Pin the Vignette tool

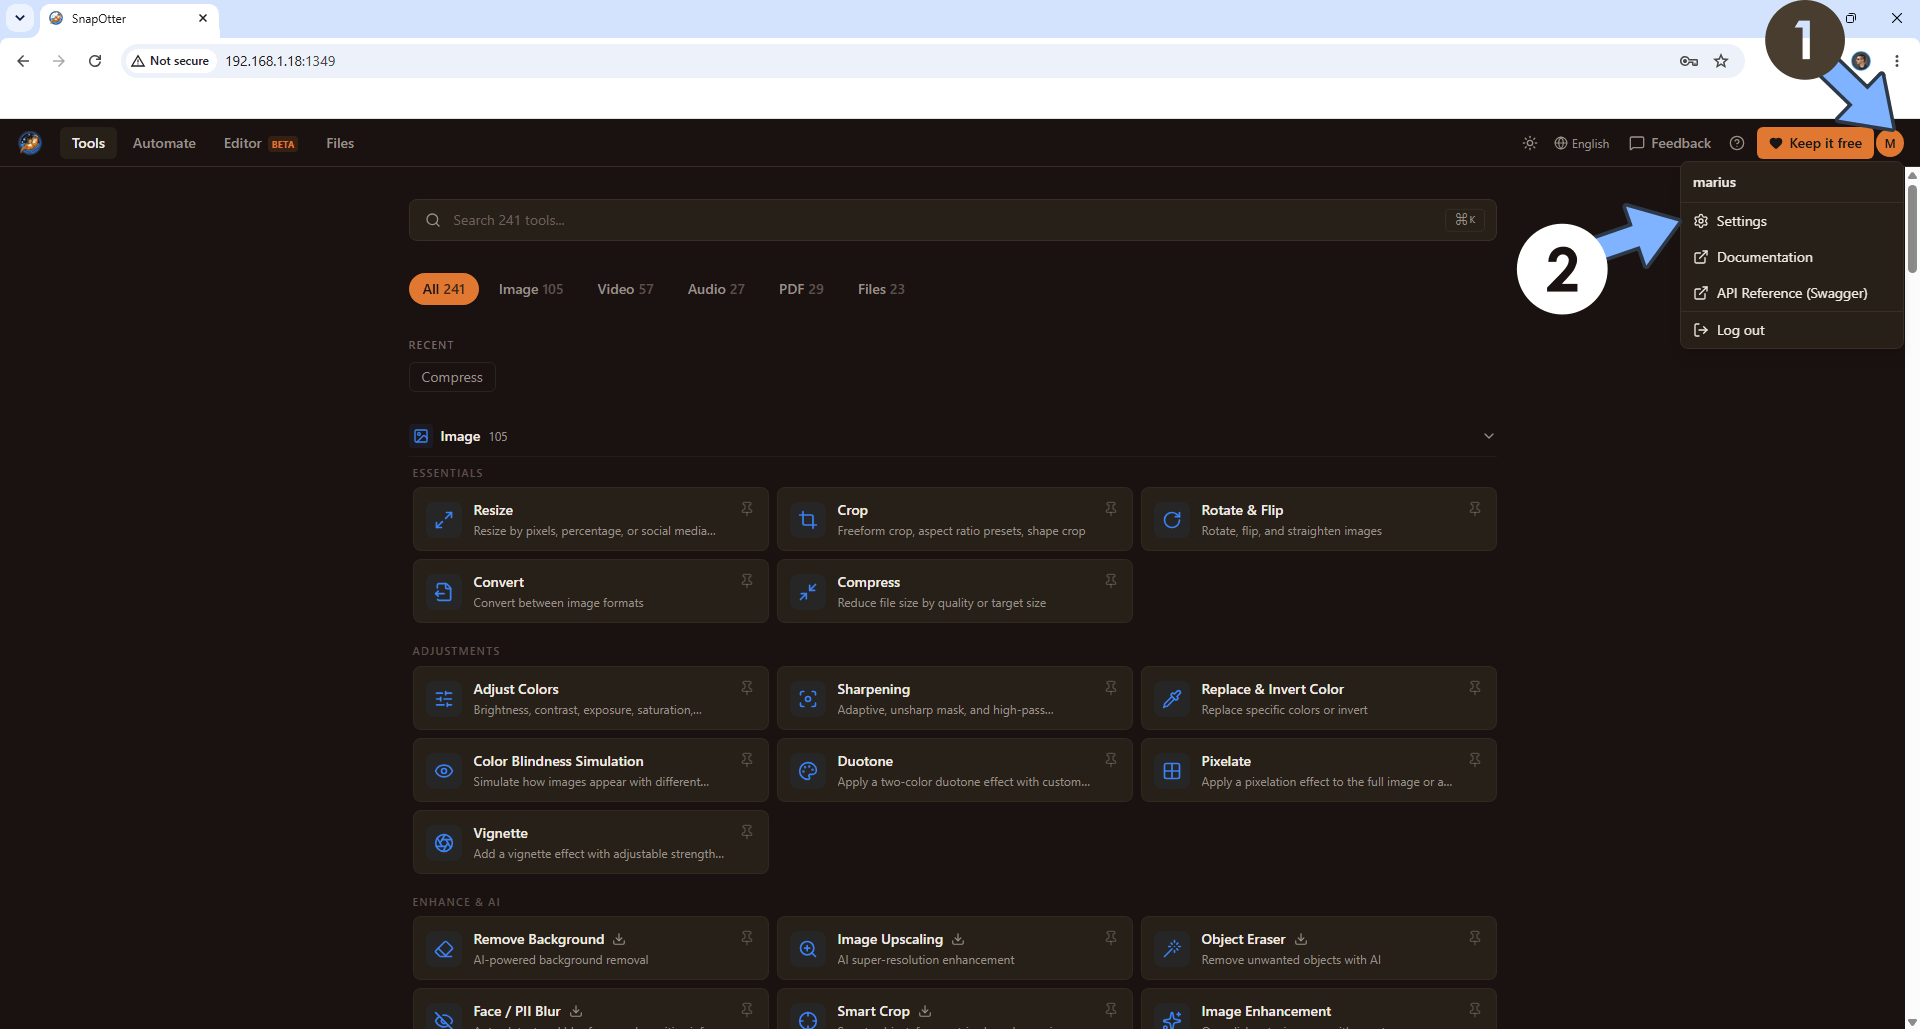(747, 832)
